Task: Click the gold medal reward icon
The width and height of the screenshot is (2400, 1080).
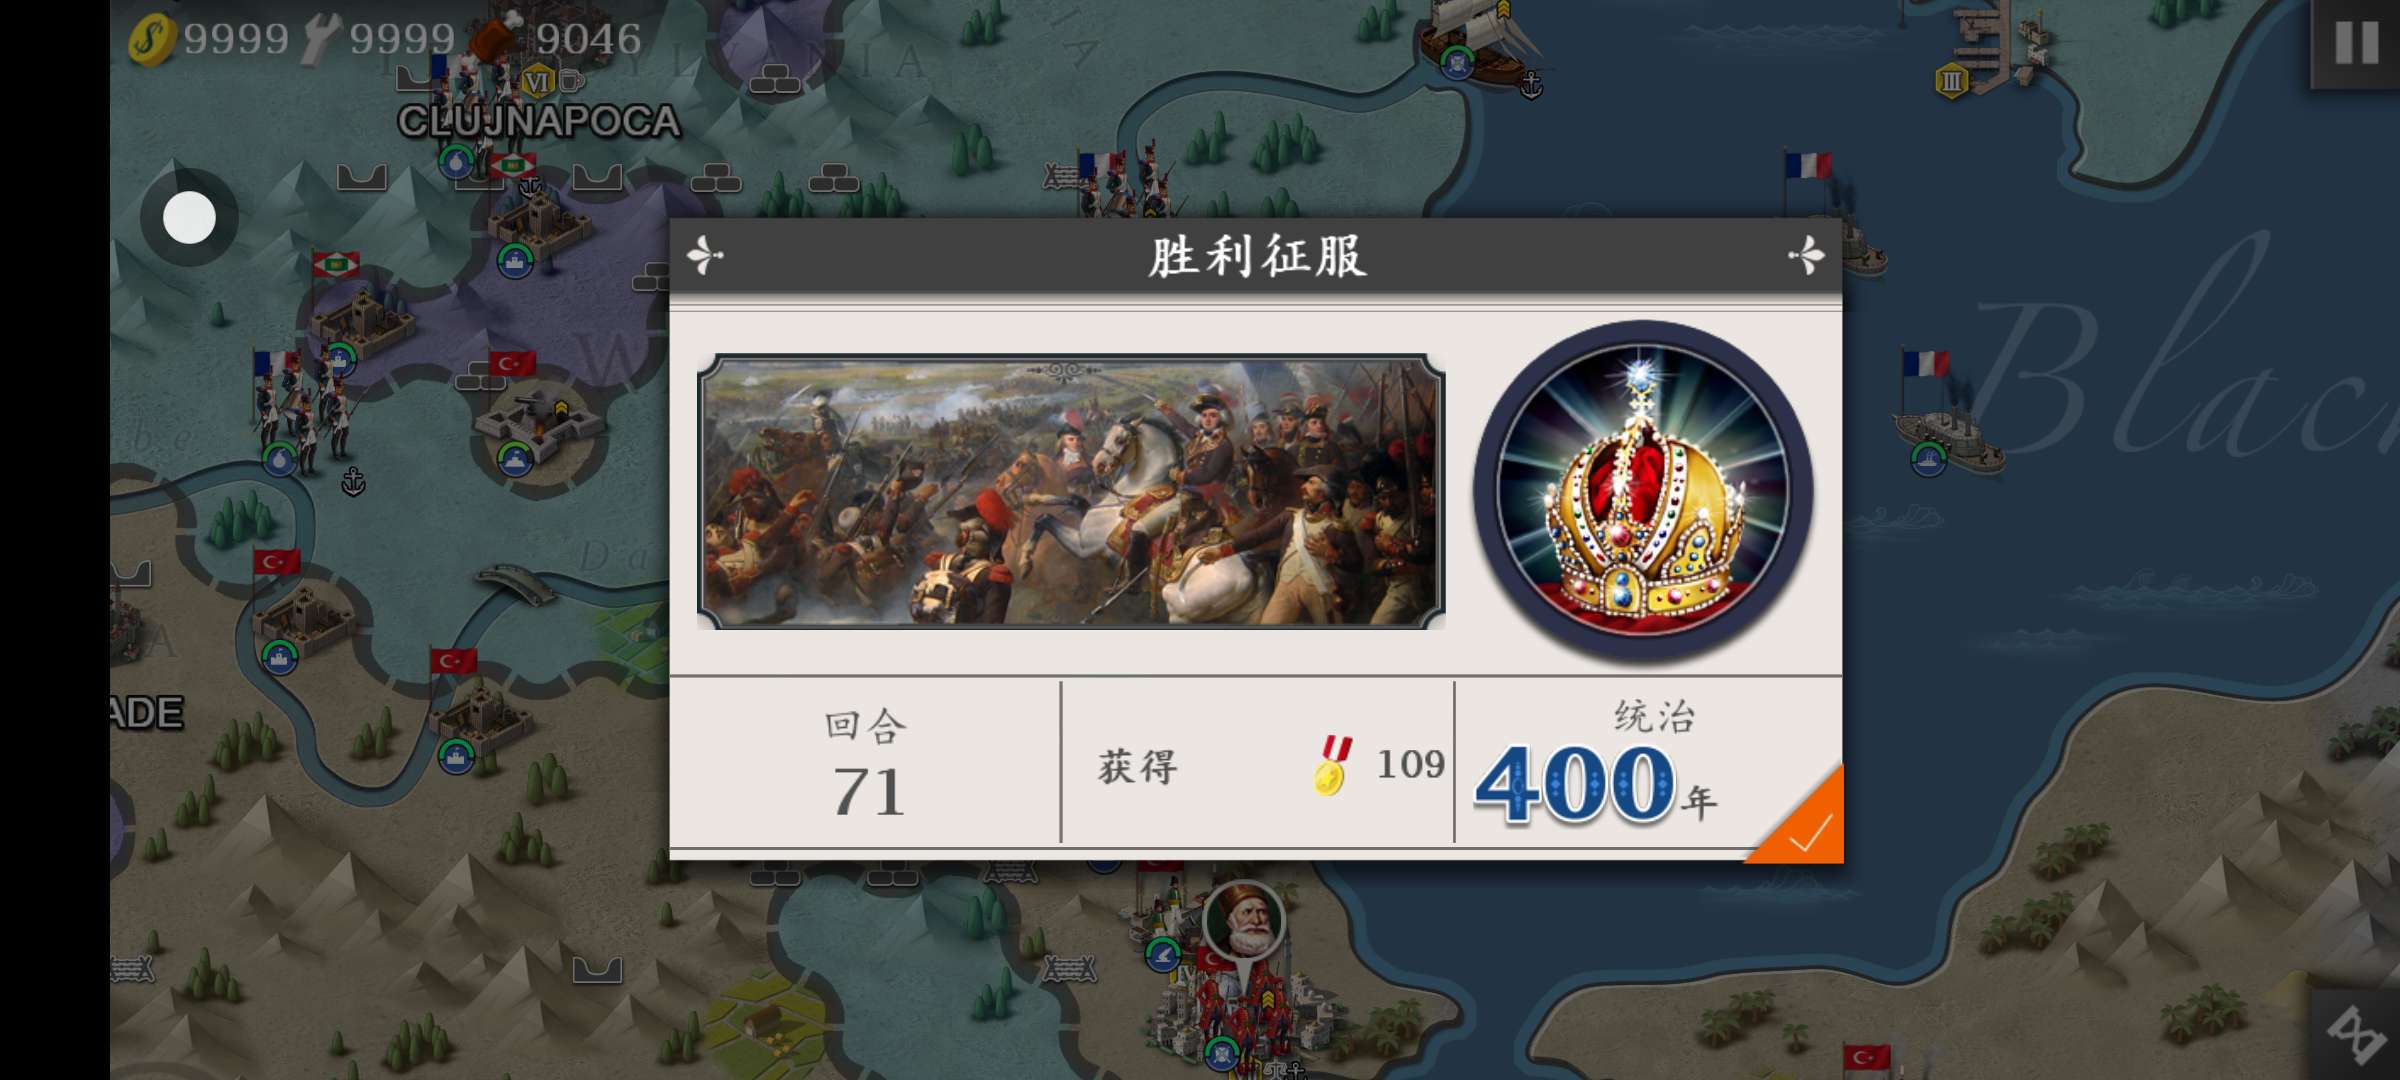Action: pyautogui.click(x=1333, y=765)
